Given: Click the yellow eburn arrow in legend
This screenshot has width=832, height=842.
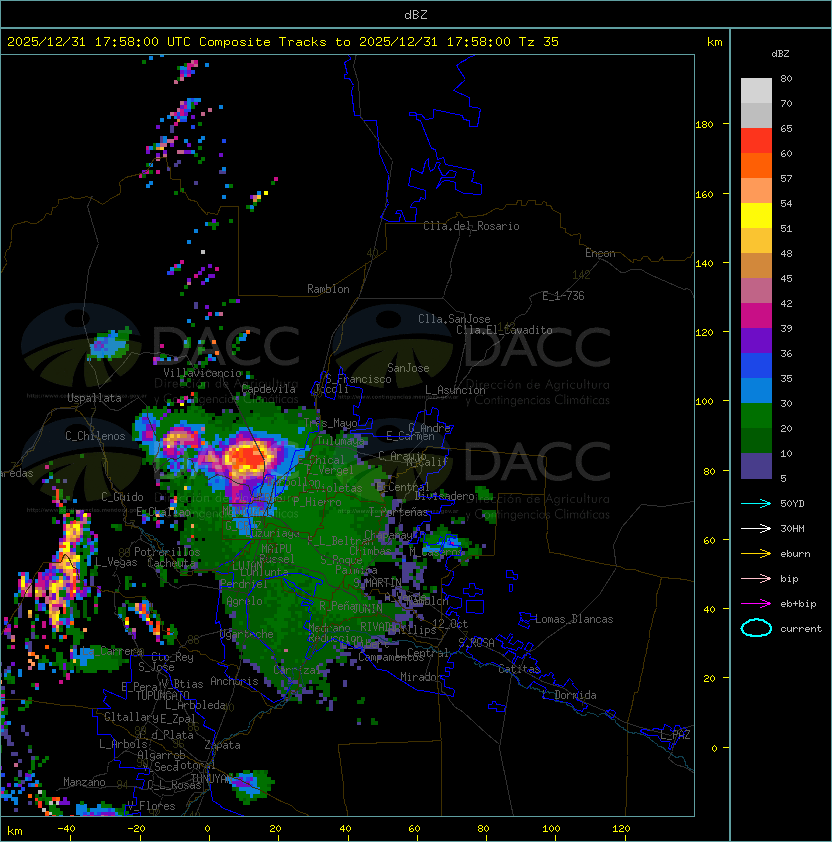Looking at the screenshot, I should click(x=756, y=554).
